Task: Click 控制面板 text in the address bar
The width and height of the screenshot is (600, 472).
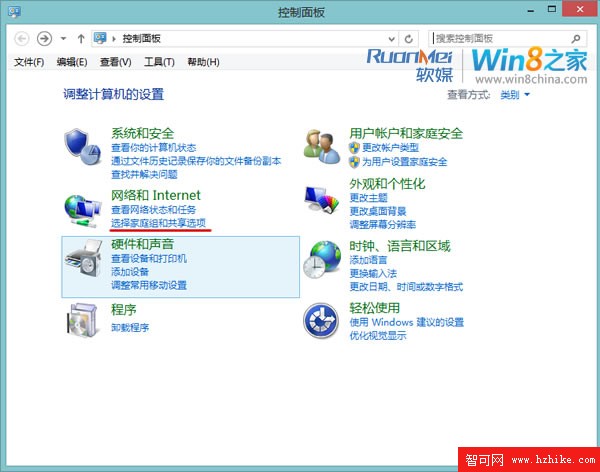Action: 141,39
